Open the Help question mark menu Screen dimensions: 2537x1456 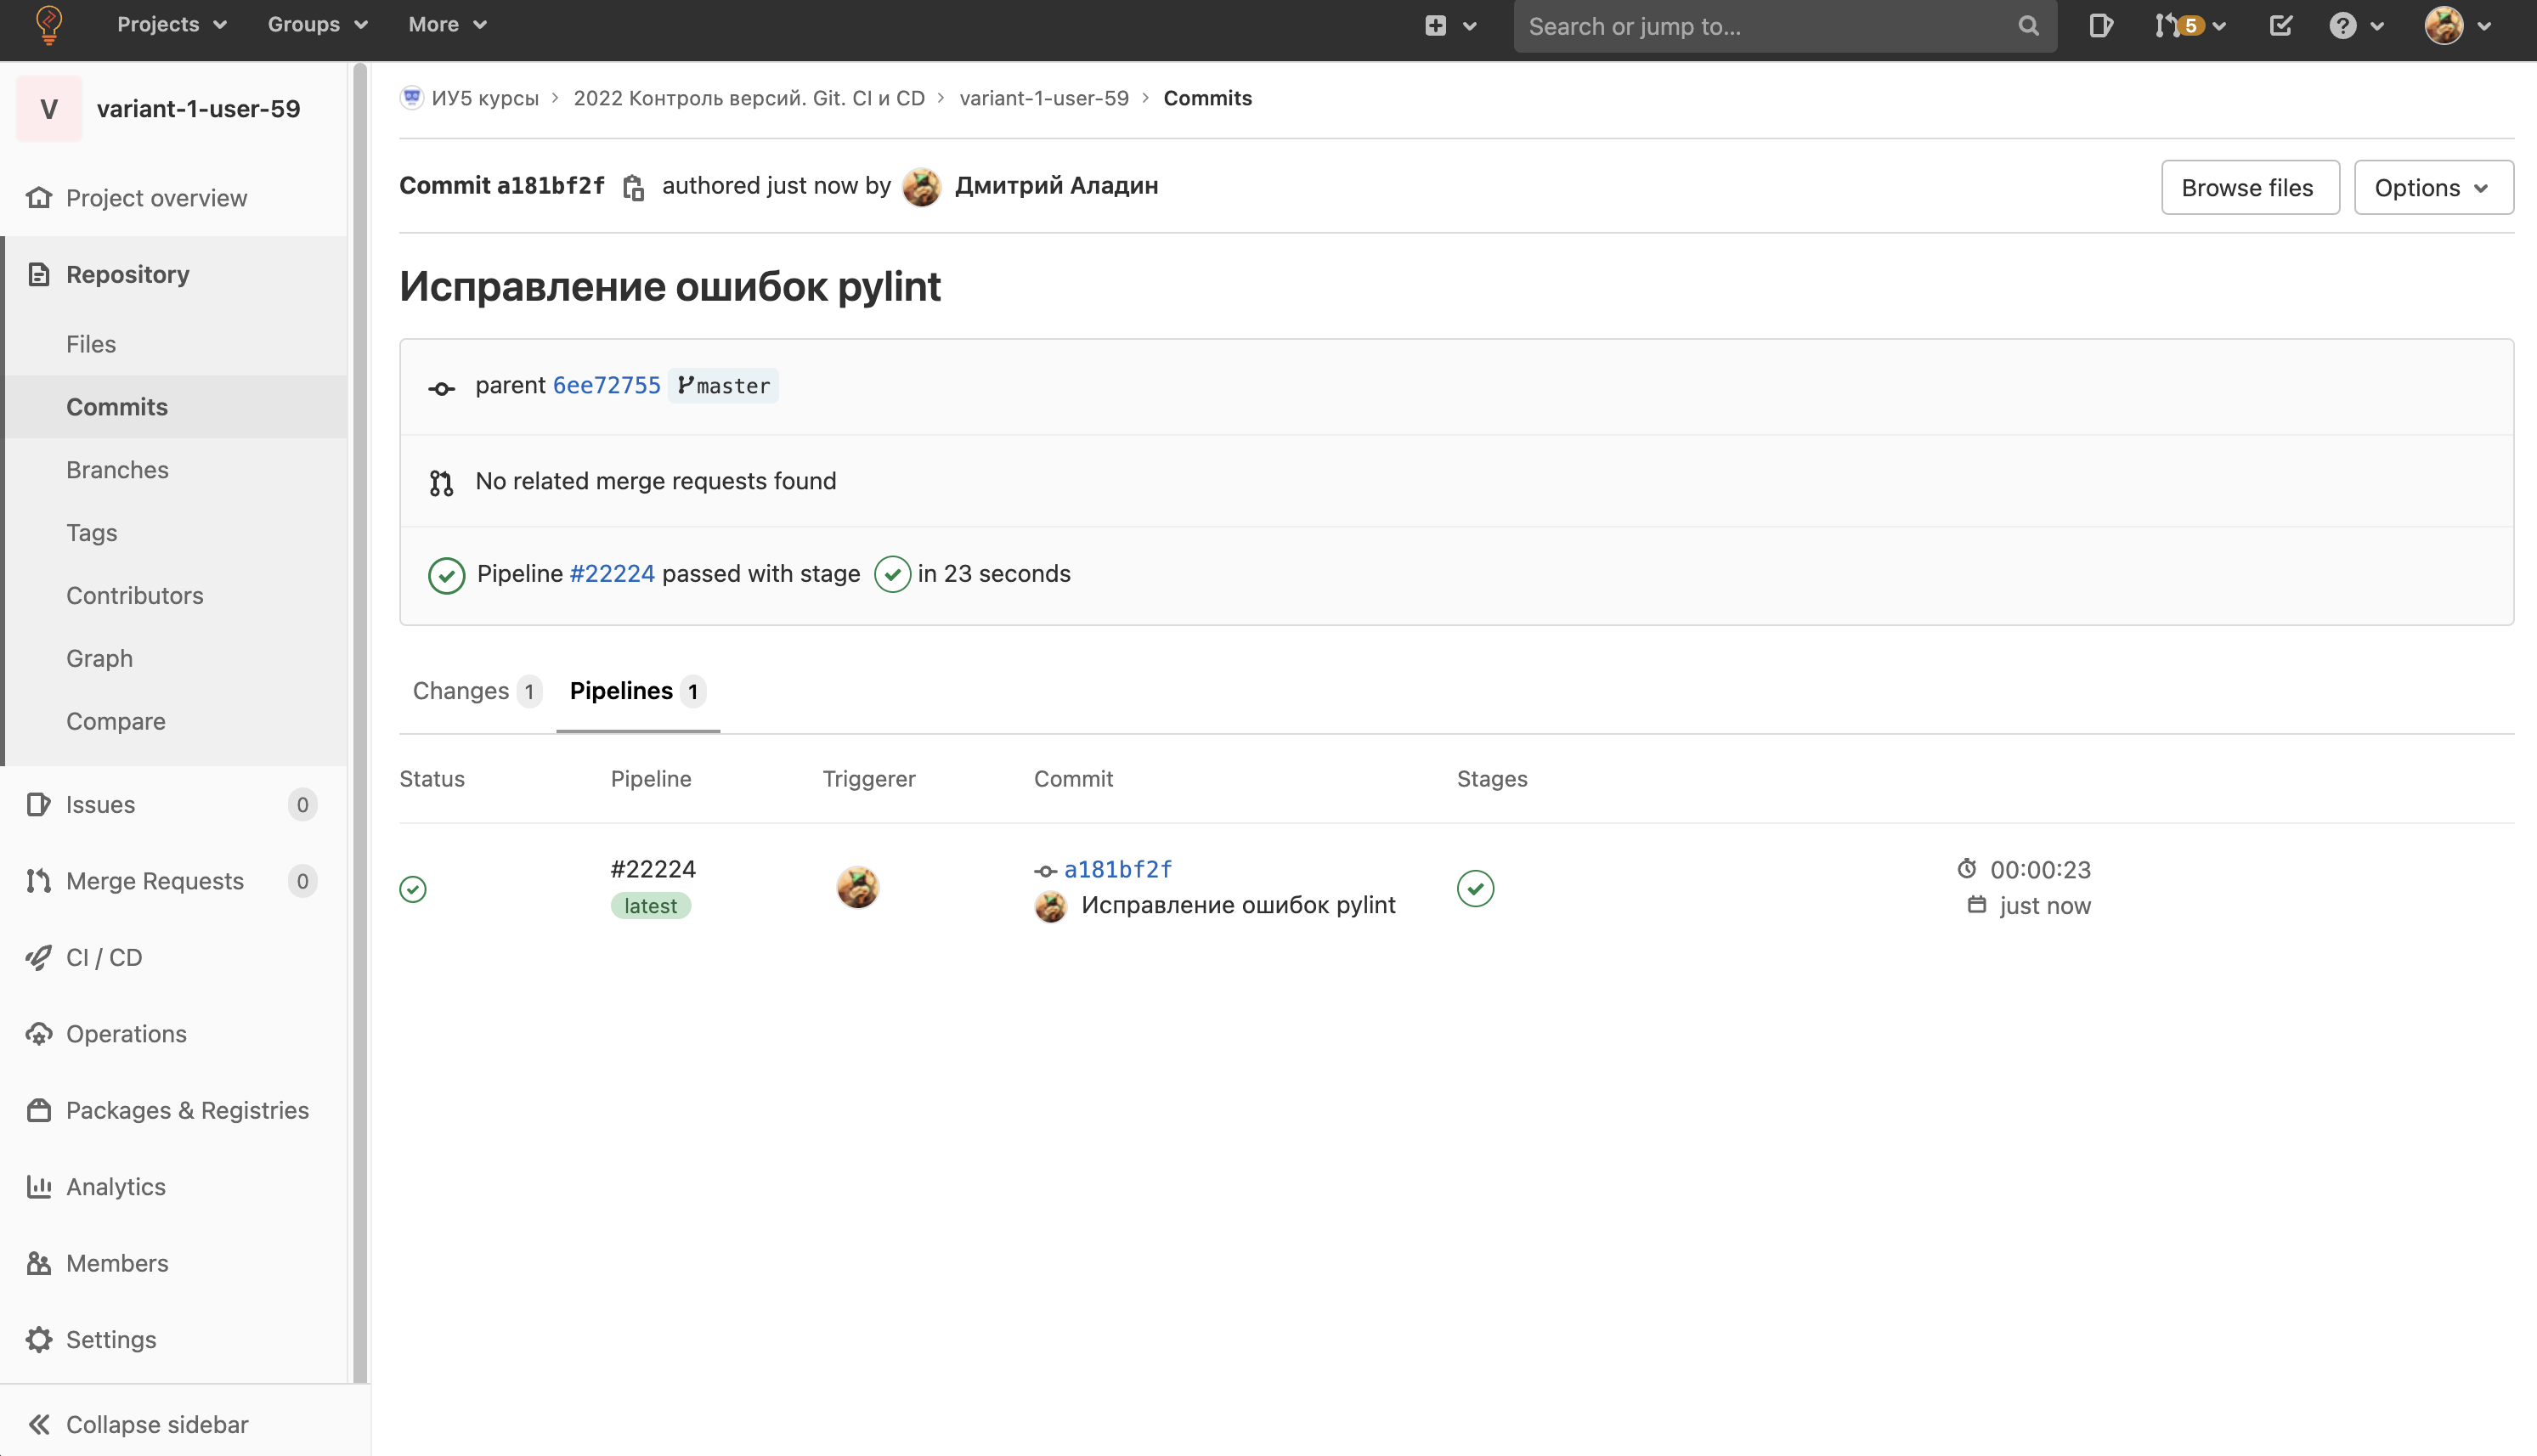pos(2355,26)
